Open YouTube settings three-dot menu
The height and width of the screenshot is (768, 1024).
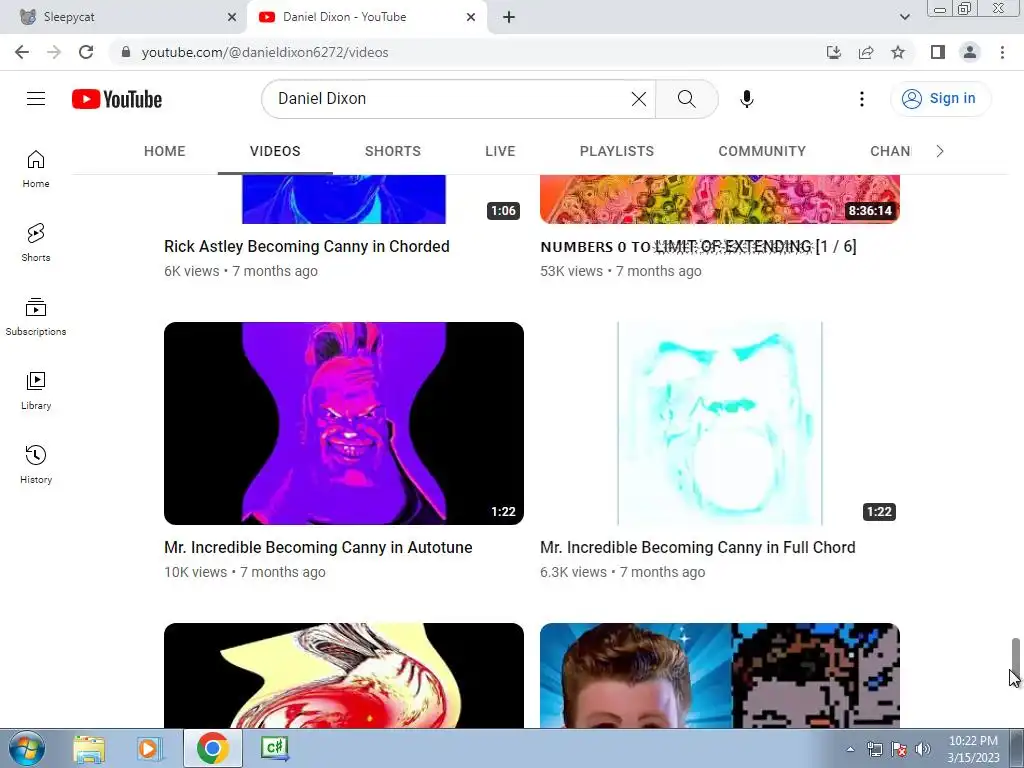[x=861, y=99]
